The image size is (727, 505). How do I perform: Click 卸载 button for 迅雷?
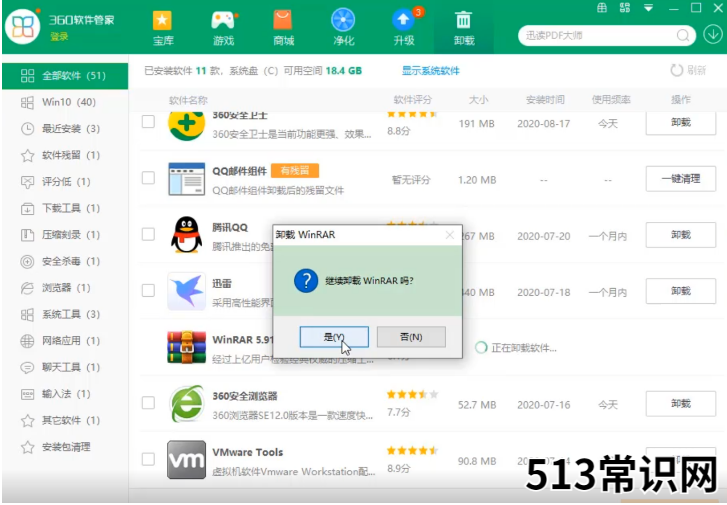(x=681, y=291)
